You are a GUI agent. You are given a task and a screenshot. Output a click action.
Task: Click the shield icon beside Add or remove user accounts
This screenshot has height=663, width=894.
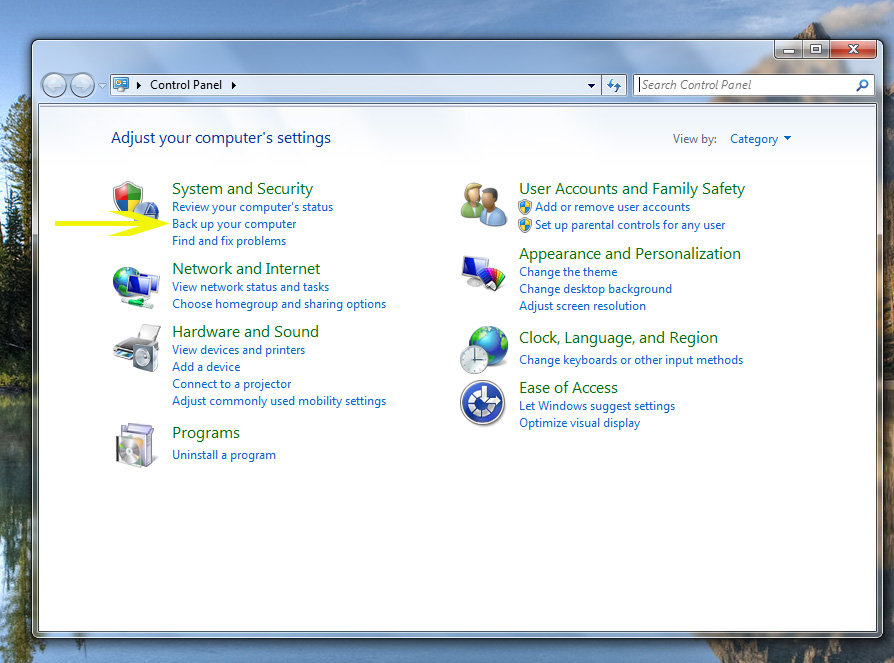pyautogui.click(x=525, y=207)
